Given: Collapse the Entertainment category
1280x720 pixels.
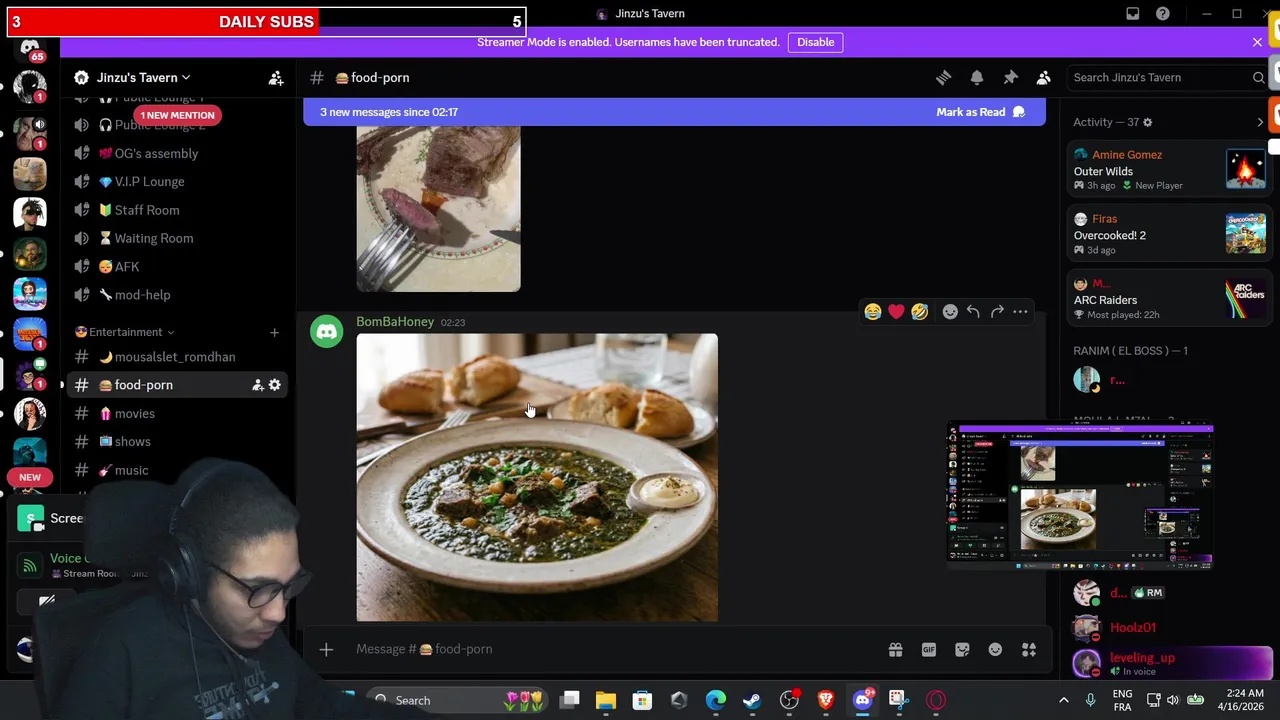Looking at the screenshot, I should (124, 332).
